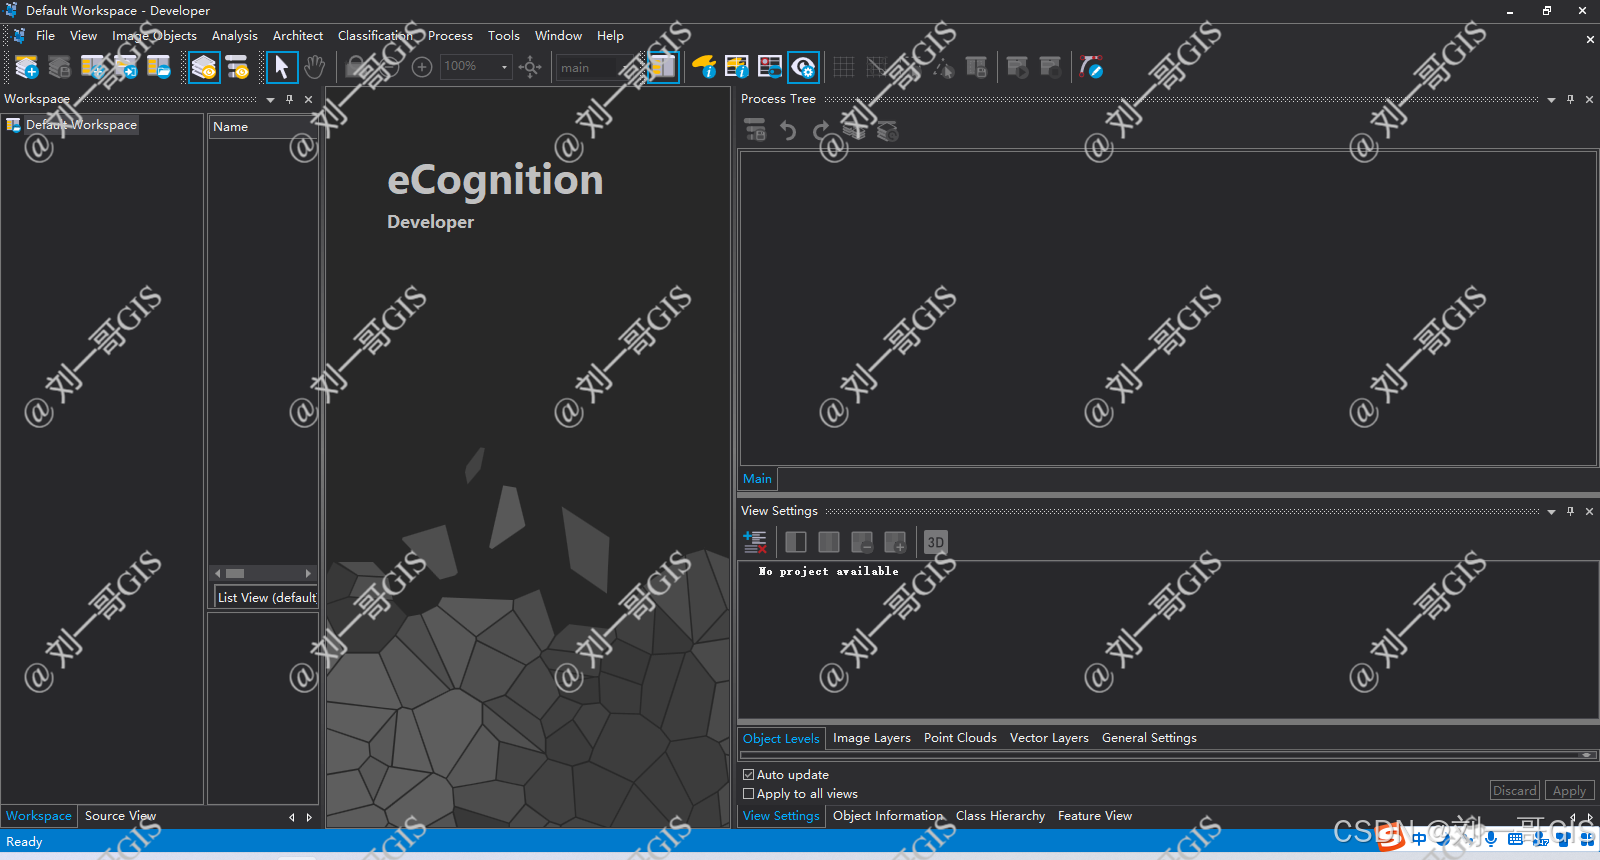Click the execute process toolbar icon
The height and width of the screenshot is (860, 1600).
click(1017, 67)
